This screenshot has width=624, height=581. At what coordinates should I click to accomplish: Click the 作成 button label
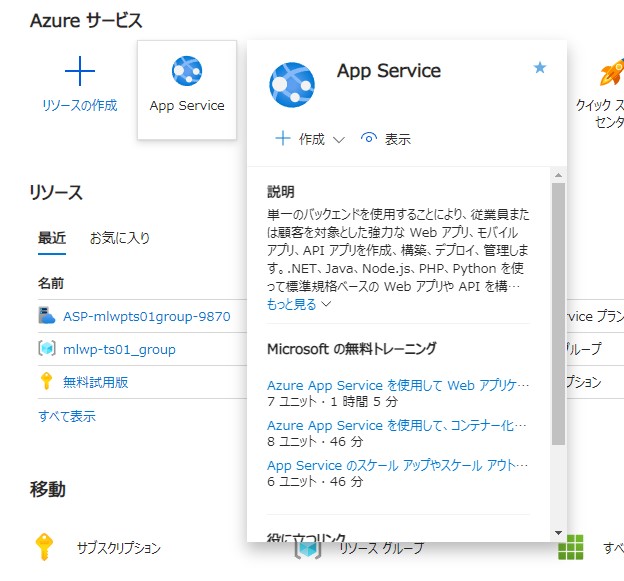[312, 139]
